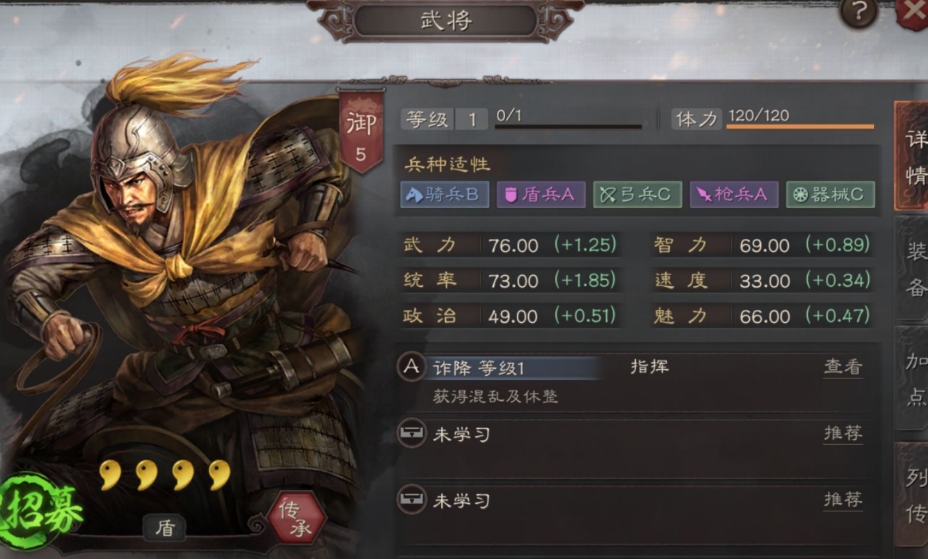Open the 加点 attribute points tab
The width and height of the screenshot is (928, 559).
point(912,379)
